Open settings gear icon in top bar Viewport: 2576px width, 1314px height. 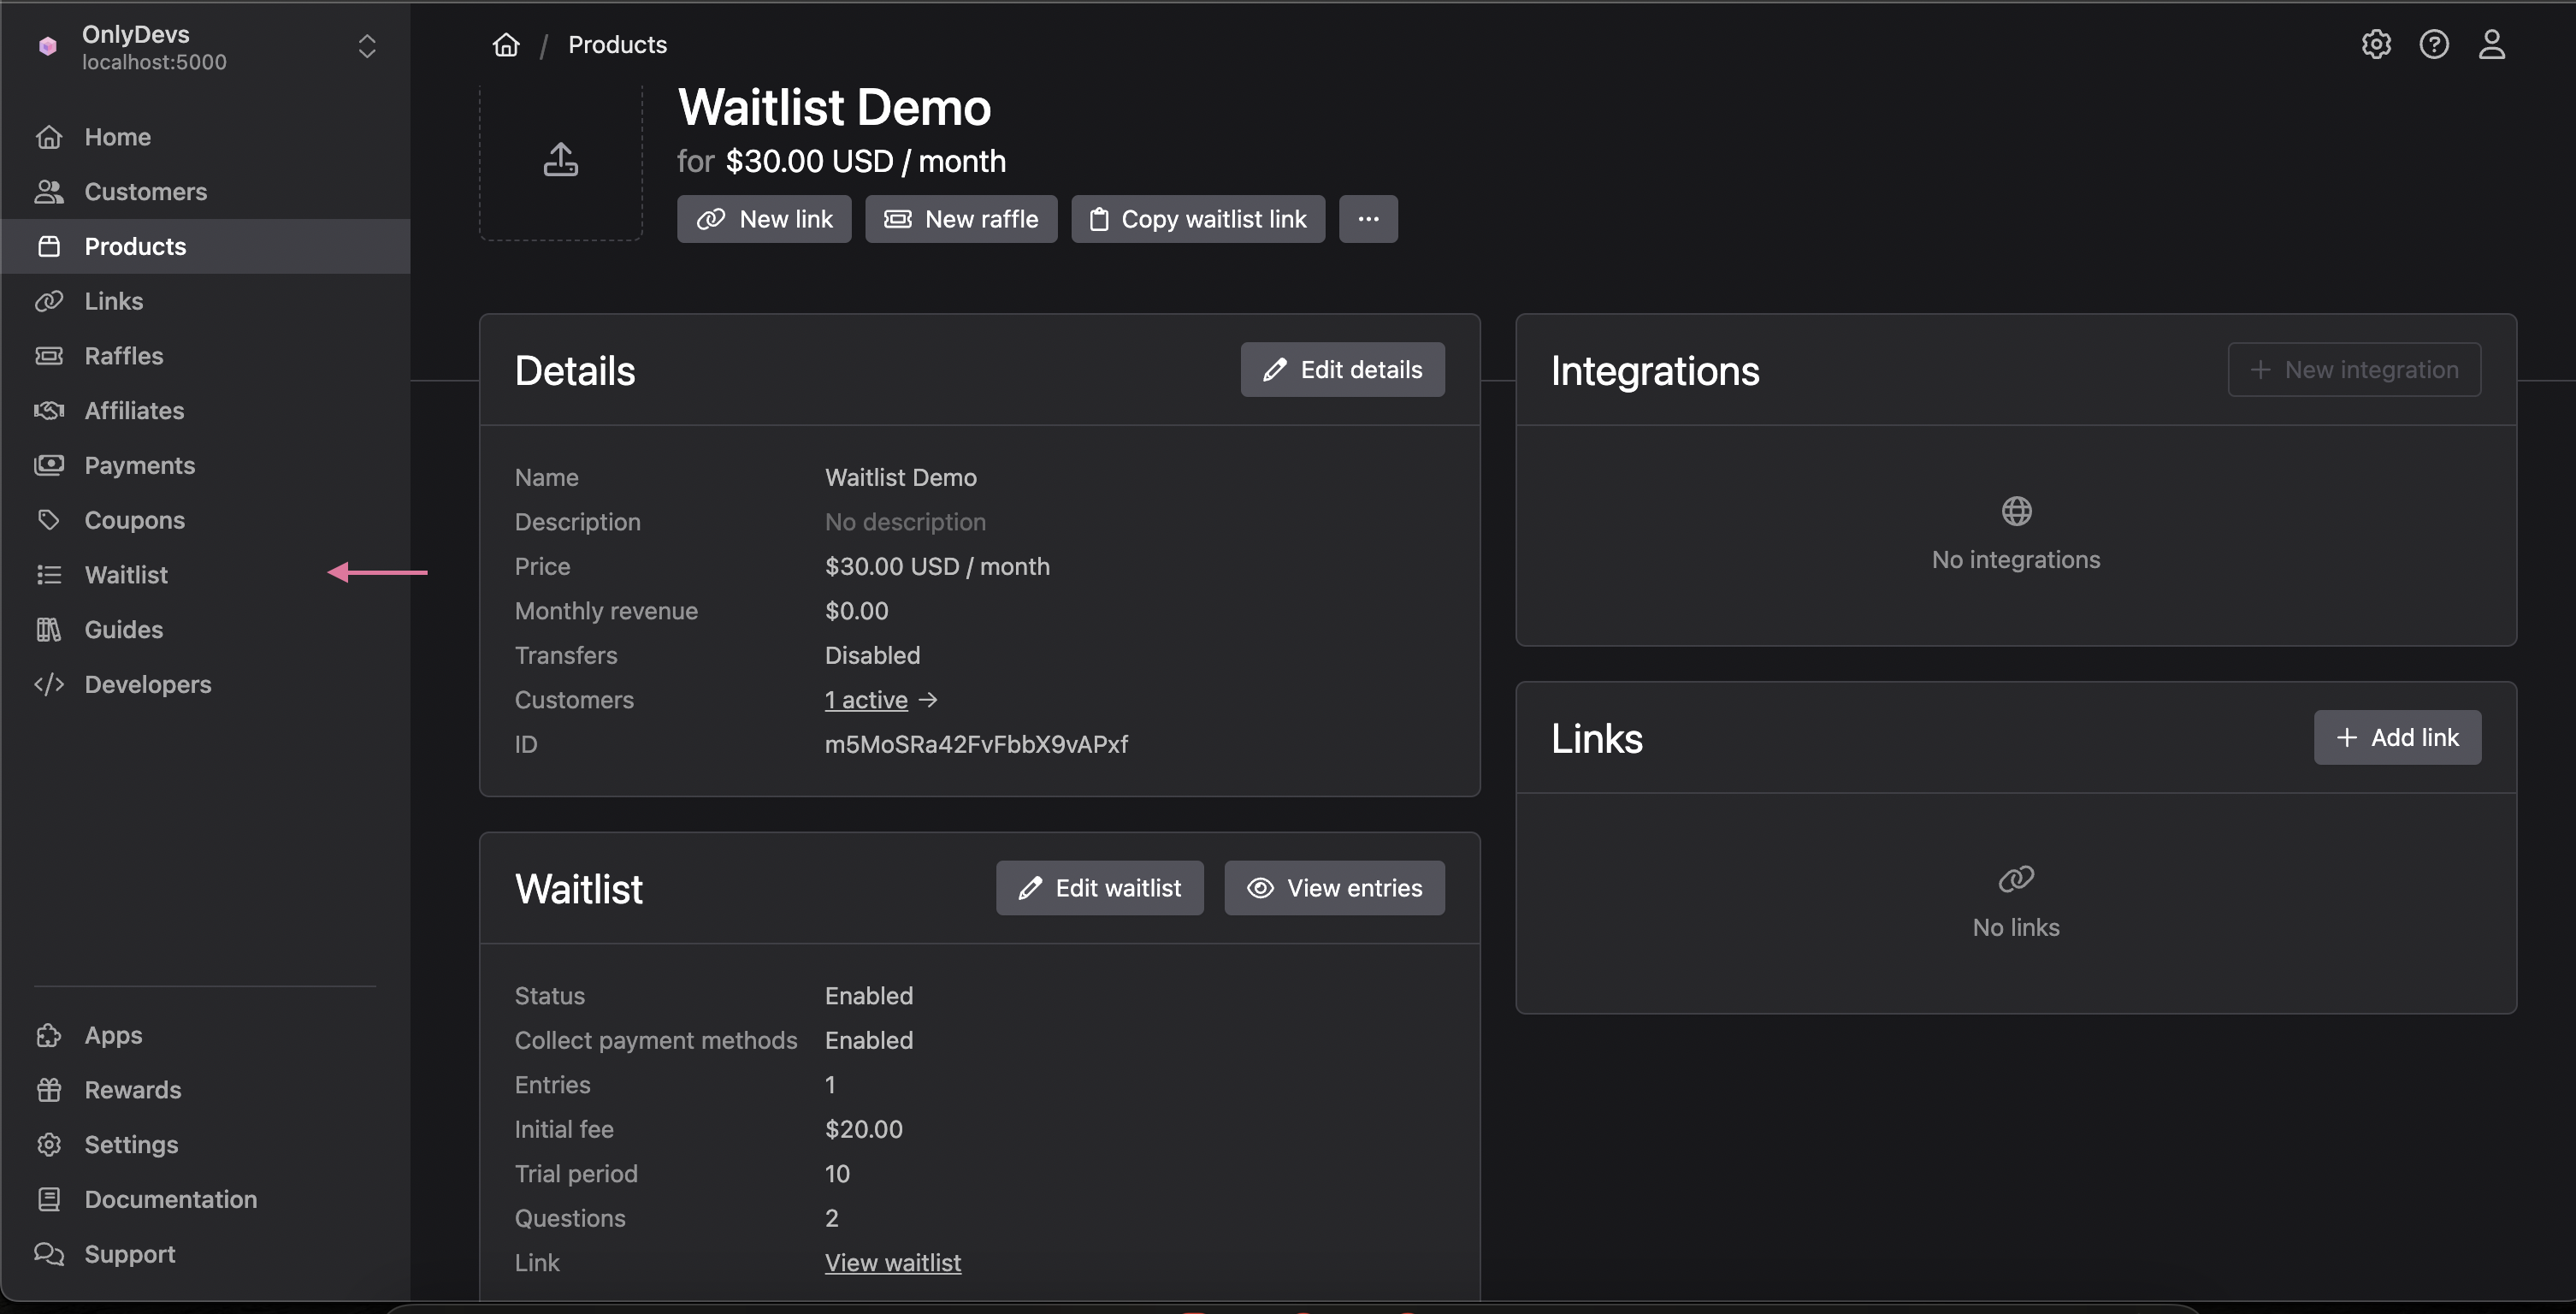[2376, 45]
